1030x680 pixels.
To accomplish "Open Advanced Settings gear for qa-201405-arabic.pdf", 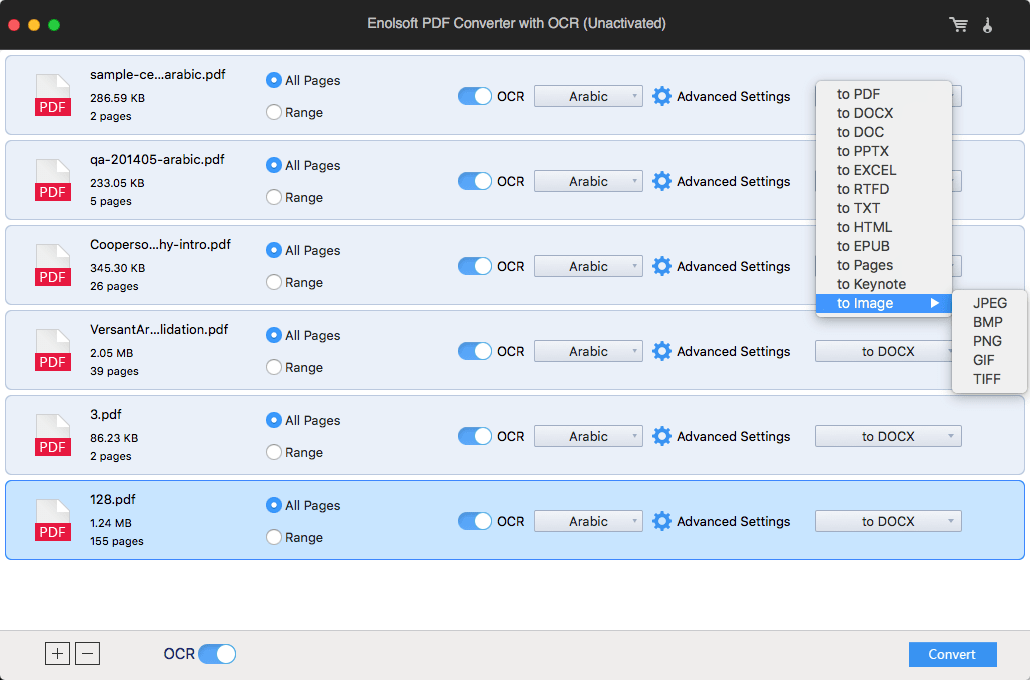I will coord(661,181).
